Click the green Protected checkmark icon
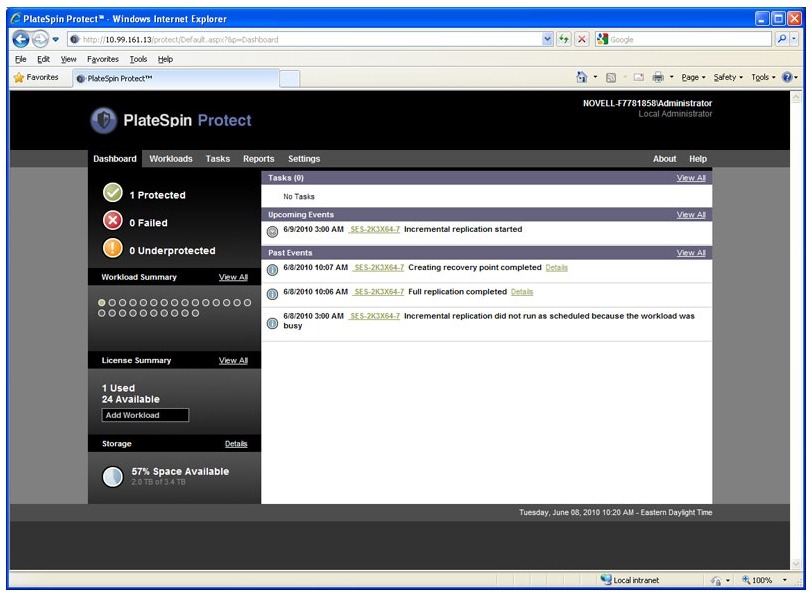The image size is (812, 595). (x=112, y=193)
